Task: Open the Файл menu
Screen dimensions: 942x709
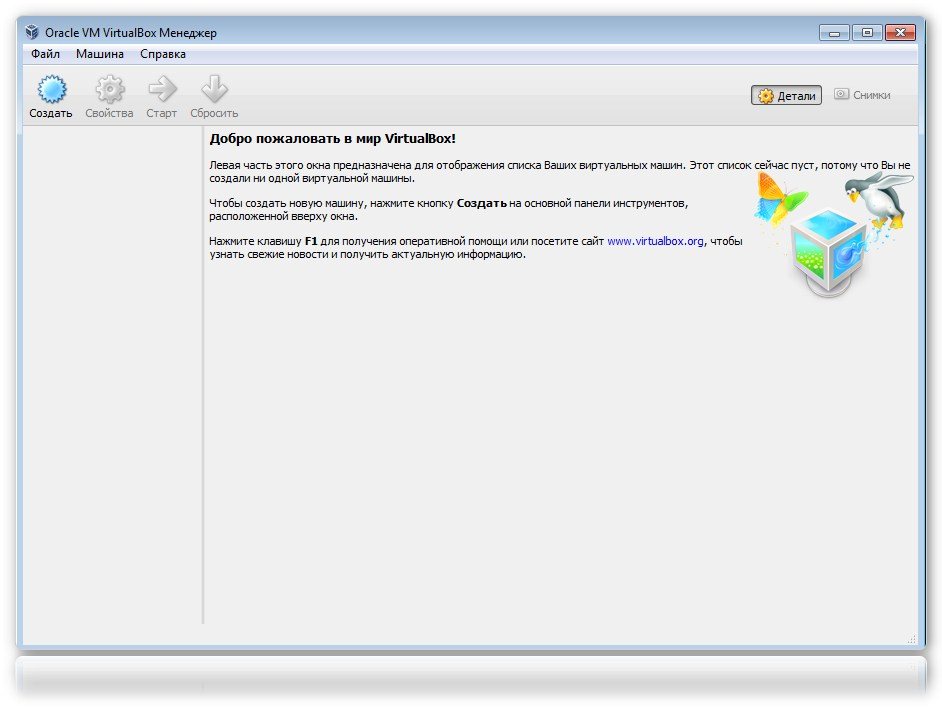Action: pos(45,54)
